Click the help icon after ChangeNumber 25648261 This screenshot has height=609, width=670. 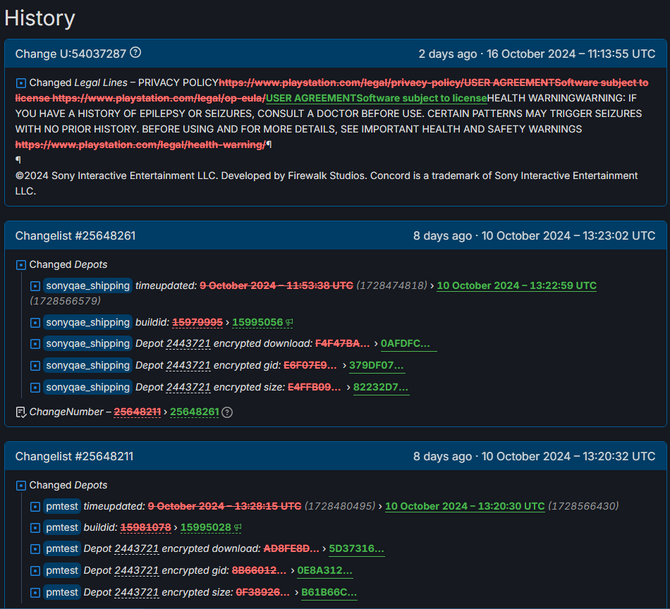pyautogui.click(x=227, y=412)
